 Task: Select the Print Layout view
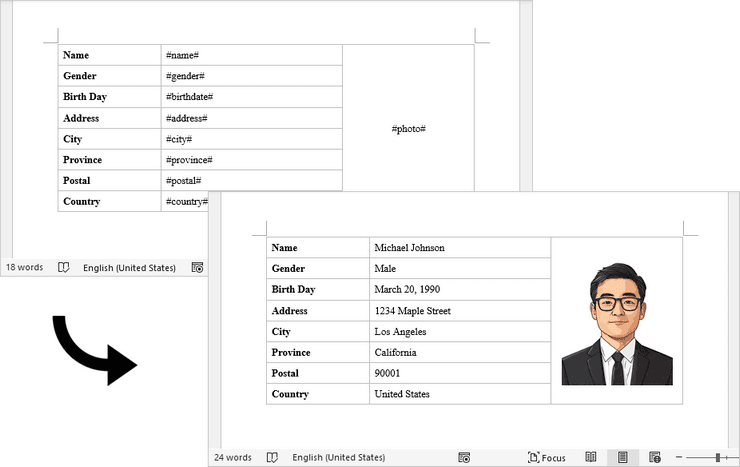click(623, 458)
